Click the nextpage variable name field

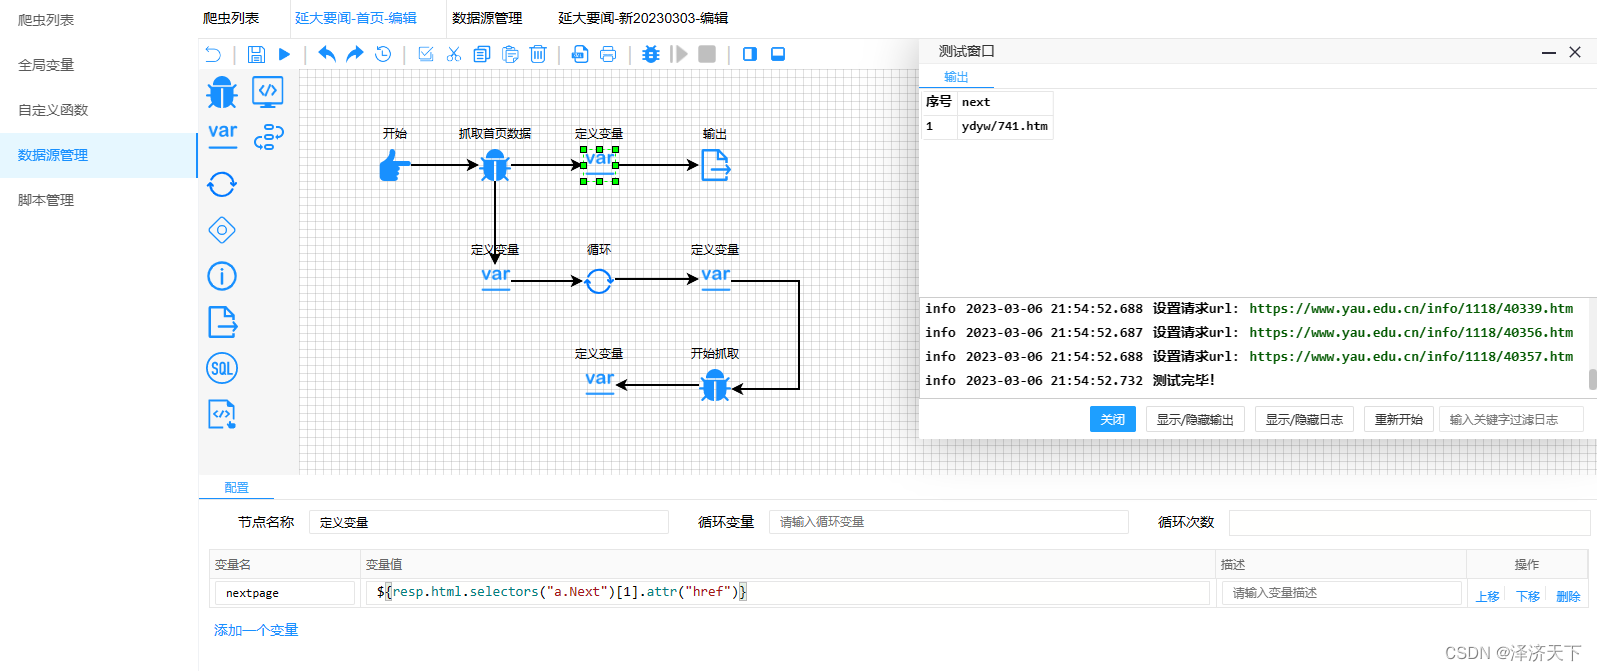coord(285,593)
